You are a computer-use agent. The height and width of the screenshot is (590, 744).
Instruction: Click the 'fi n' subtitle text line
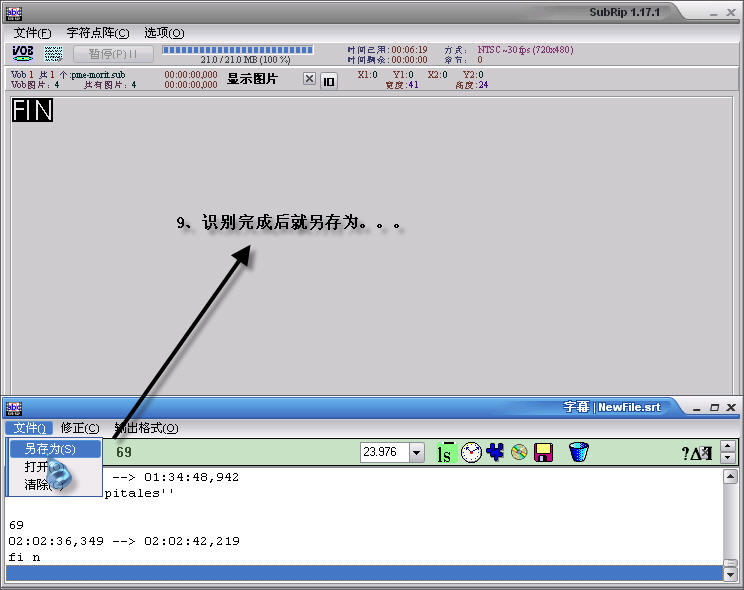coord(24,557)
